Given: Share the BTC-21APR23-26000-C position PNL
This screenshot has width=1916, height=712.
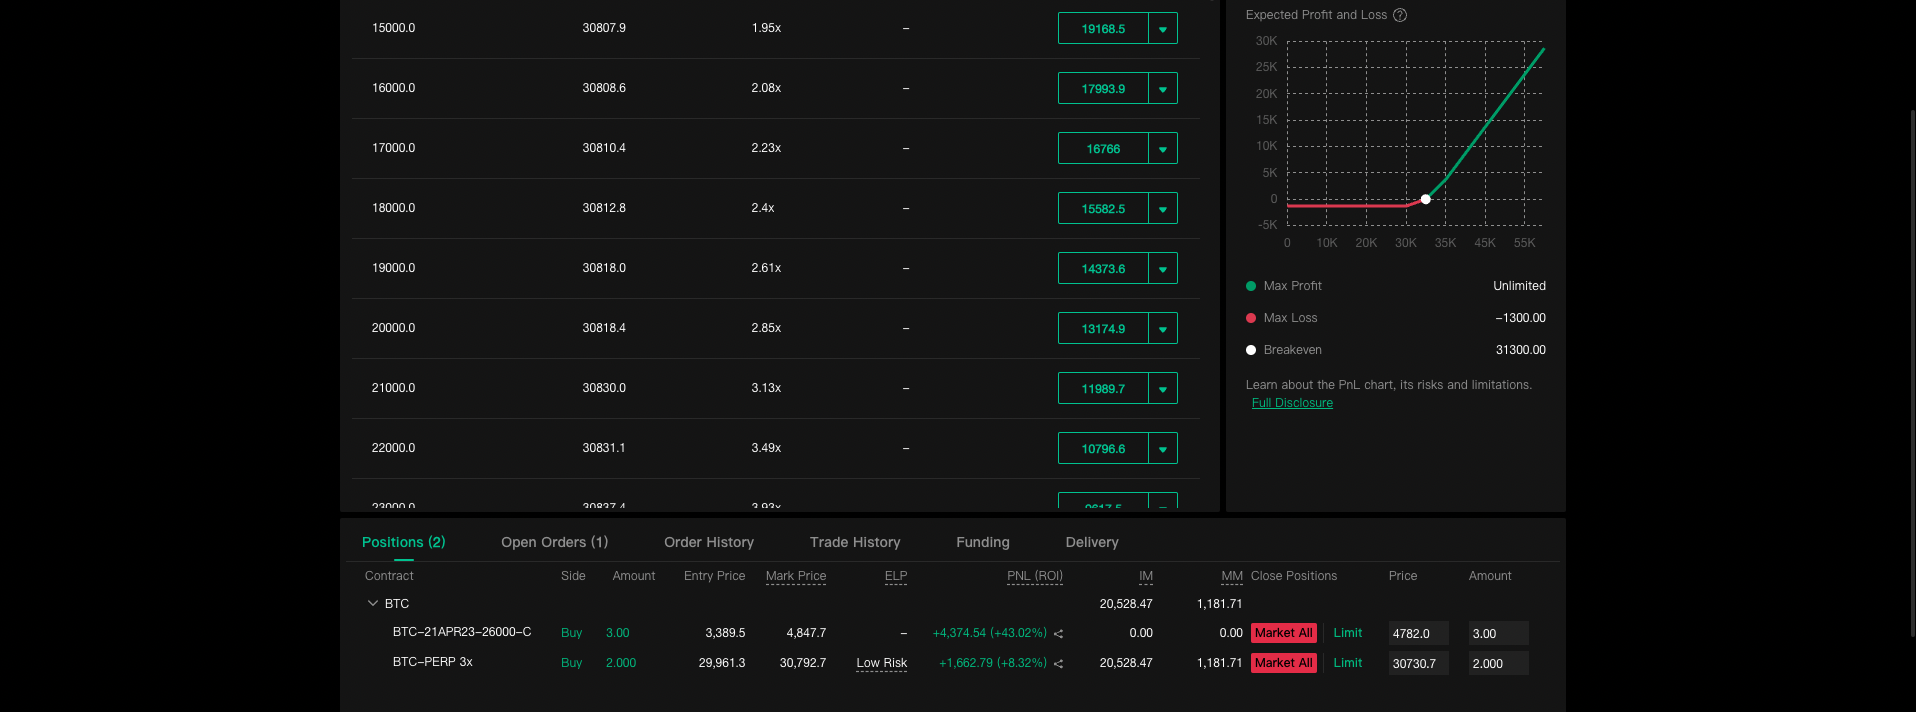Looking at the screenshot, I should pos(1058,634).
